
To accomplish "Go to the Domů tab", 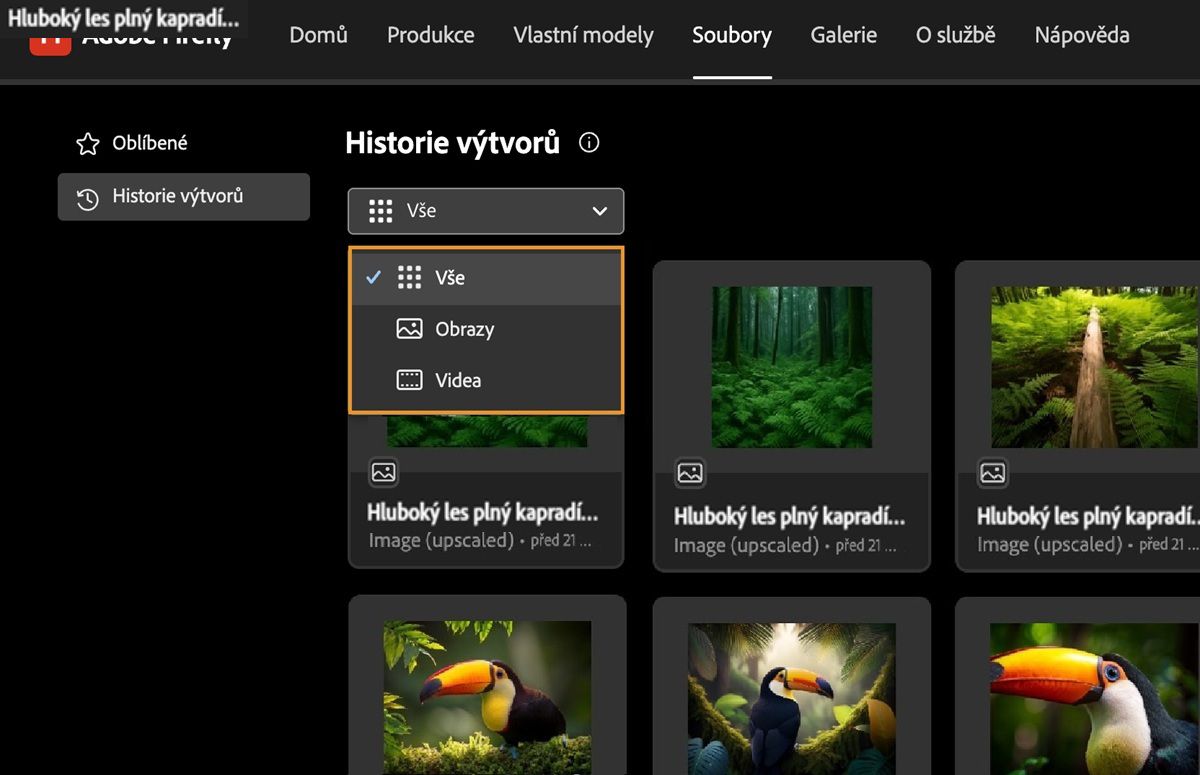I will click(318, 35).
